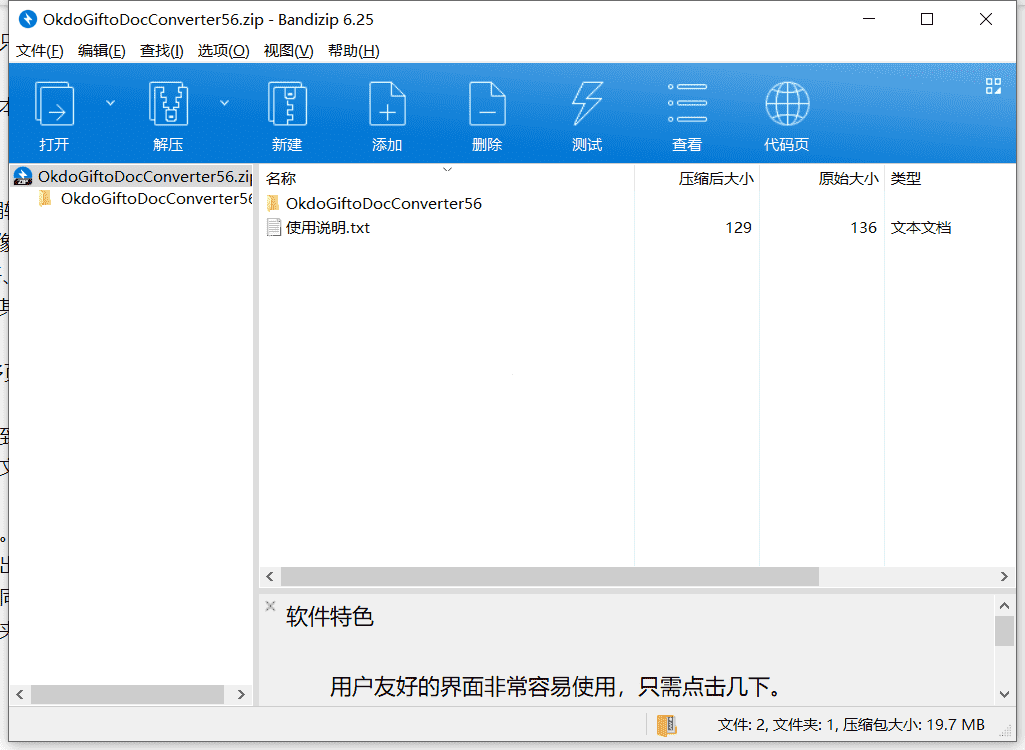Maximize the Bandizip window
The height and width of the screenshot is (750, 1025).
point(927,20)
